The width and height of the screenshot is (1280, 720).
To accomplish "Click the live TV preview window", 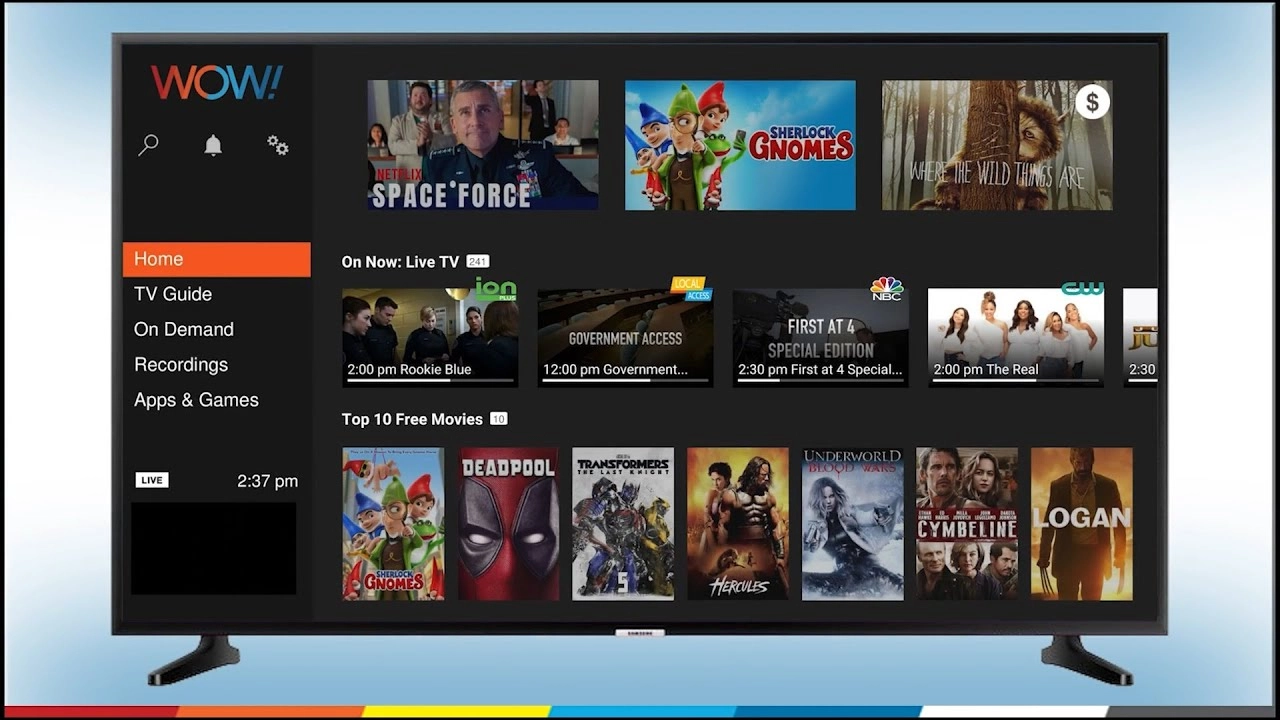I will coord(214,548).
